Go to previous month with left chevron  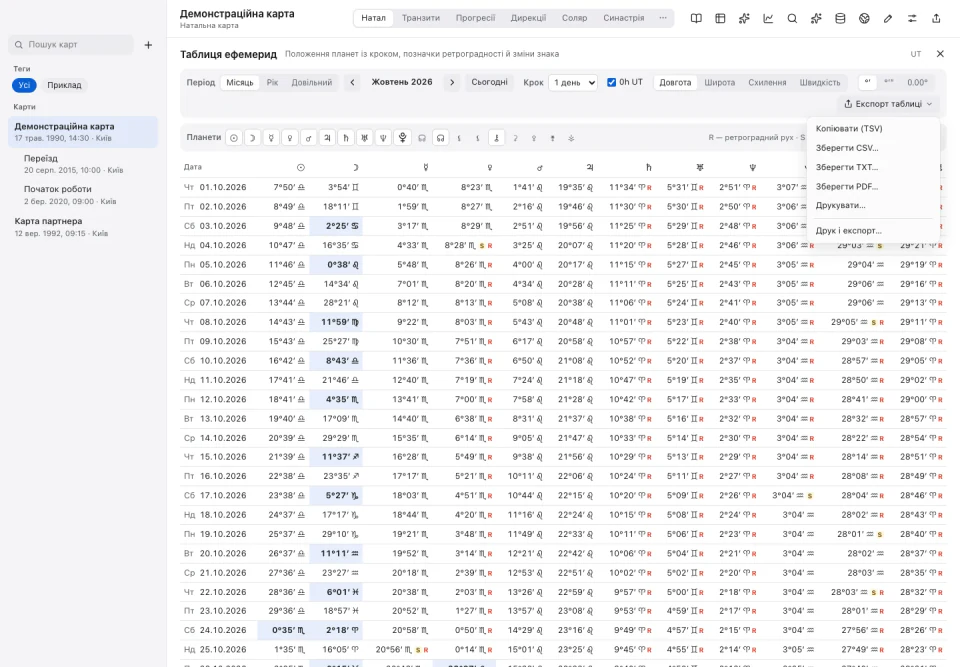pyautogui.click(x=352, y=82)
